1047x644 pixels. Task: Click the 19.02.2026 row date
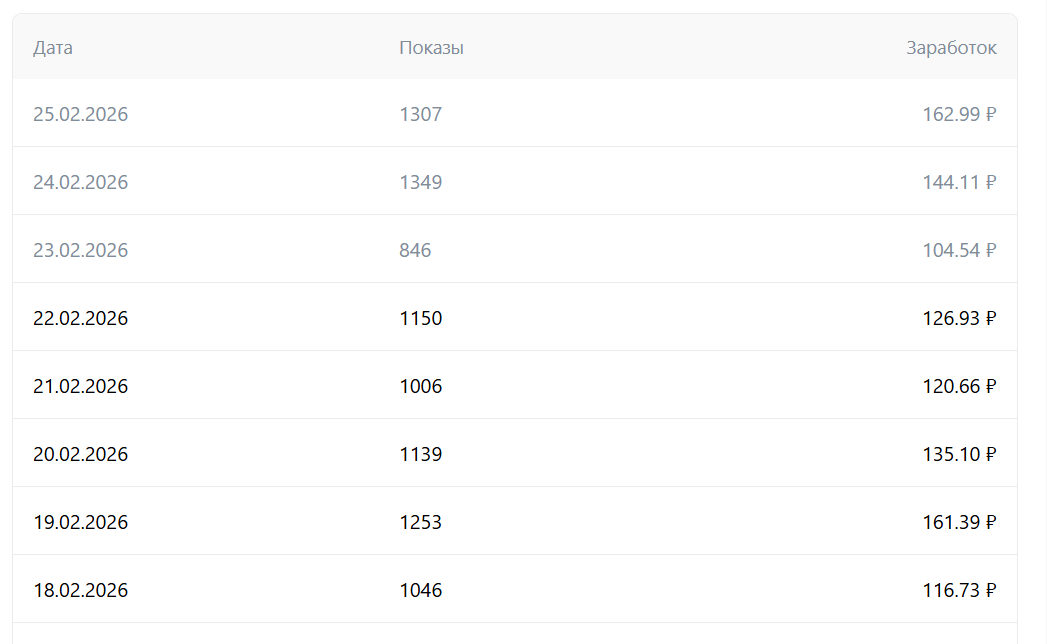80,522
